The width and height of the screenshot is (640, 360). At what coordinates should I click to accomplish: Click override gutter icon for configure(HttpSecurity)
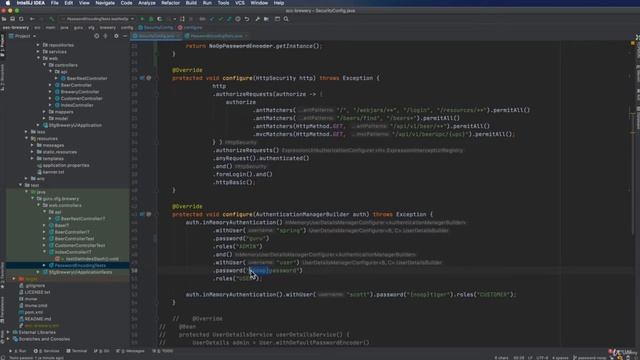[142, 78]
